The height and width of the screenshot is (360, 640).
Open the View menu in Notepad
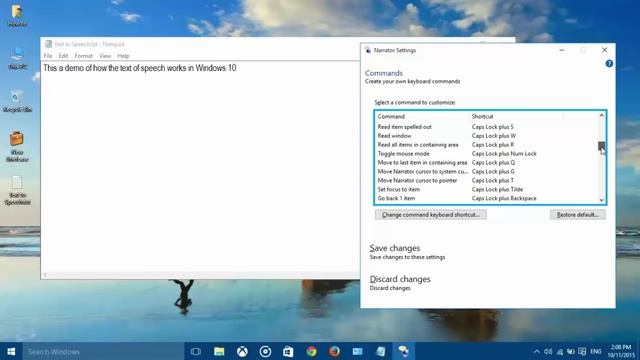click(x=105, y=56)
